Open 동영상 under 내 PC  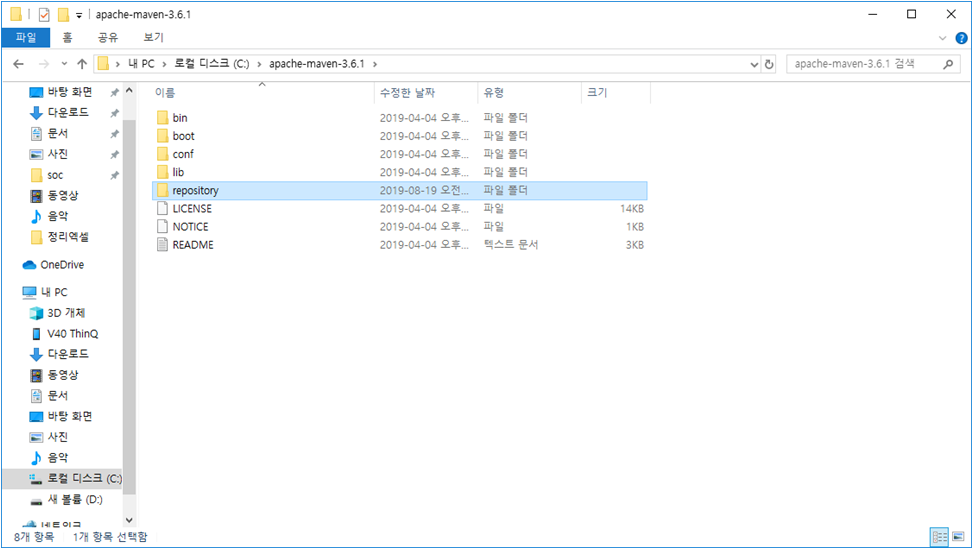[55, 375]
